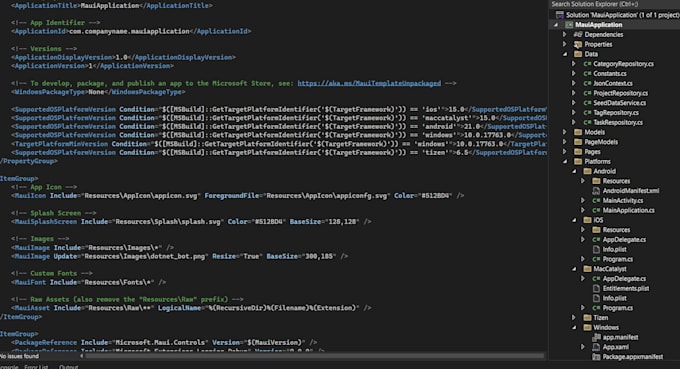Image resolution: width=680 pixels, height=369 pixels.
Task: Click the Package.appxmanifest file icon
Action: [x=596, y=357]
